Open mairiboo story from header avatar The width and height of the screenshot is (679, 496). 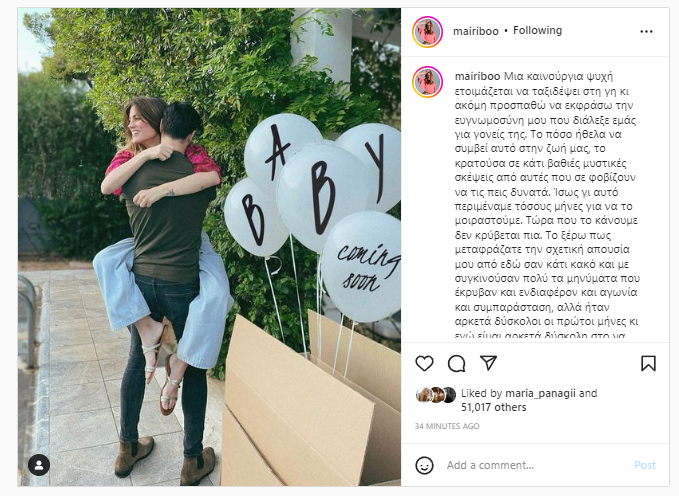(x=427, y=32)
